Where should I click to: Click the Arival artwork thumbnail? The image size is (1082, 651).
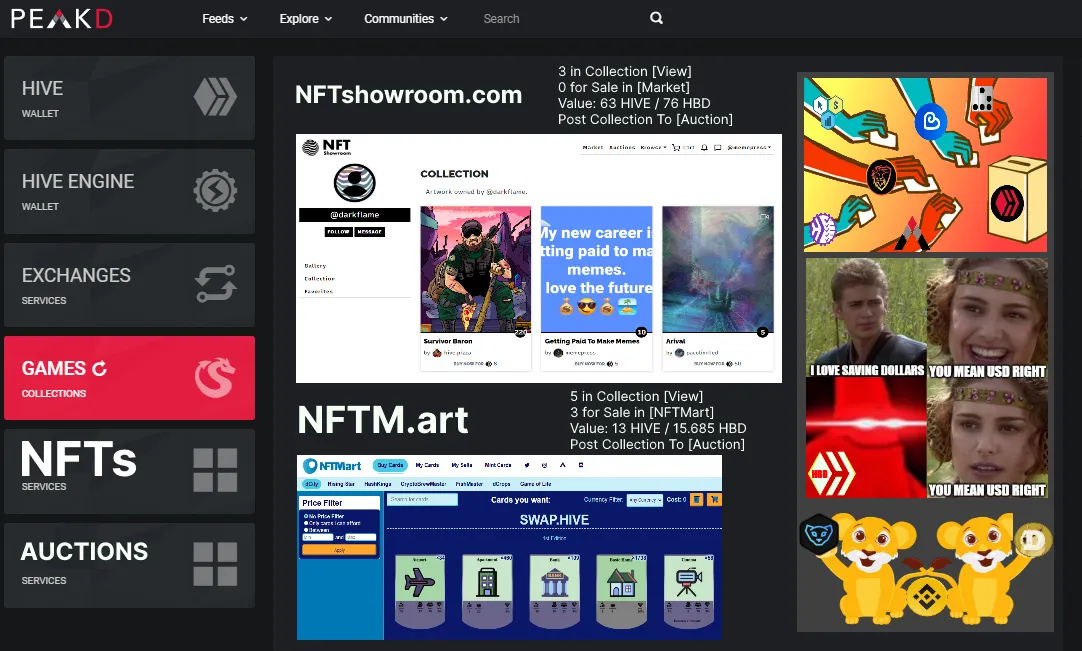[718, 270]
